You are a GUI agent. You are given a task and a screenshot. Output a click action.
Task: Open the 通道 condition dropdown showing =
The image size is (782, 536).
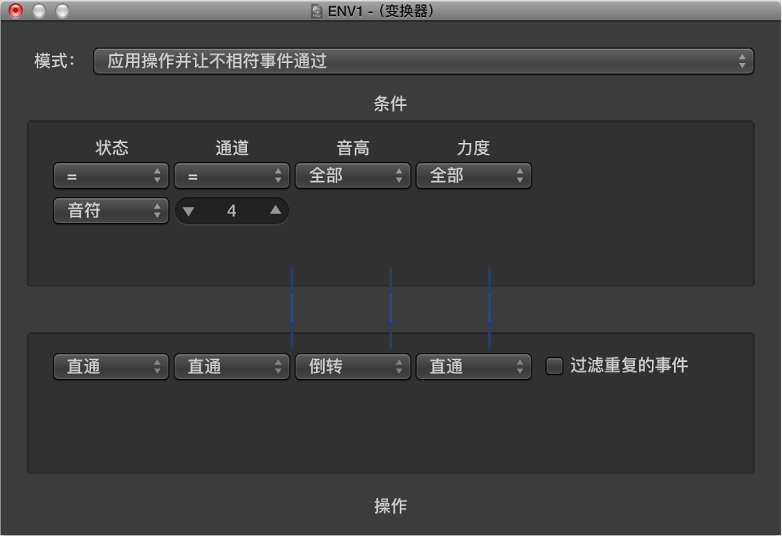click(232, 176)
